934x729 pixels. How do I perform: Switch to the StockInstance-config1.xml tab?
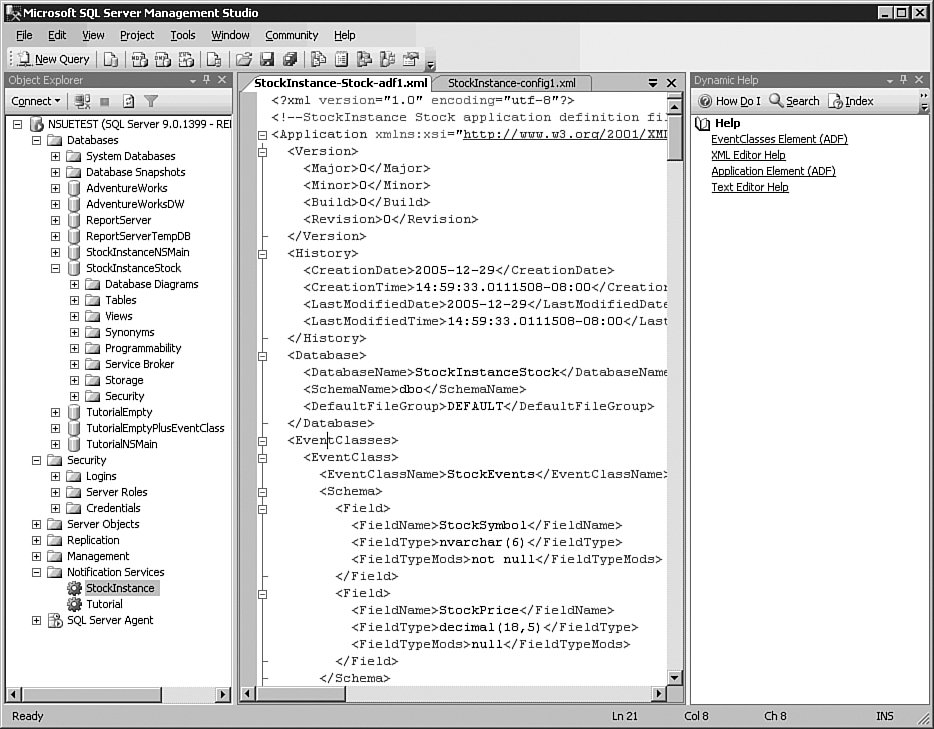512,83
